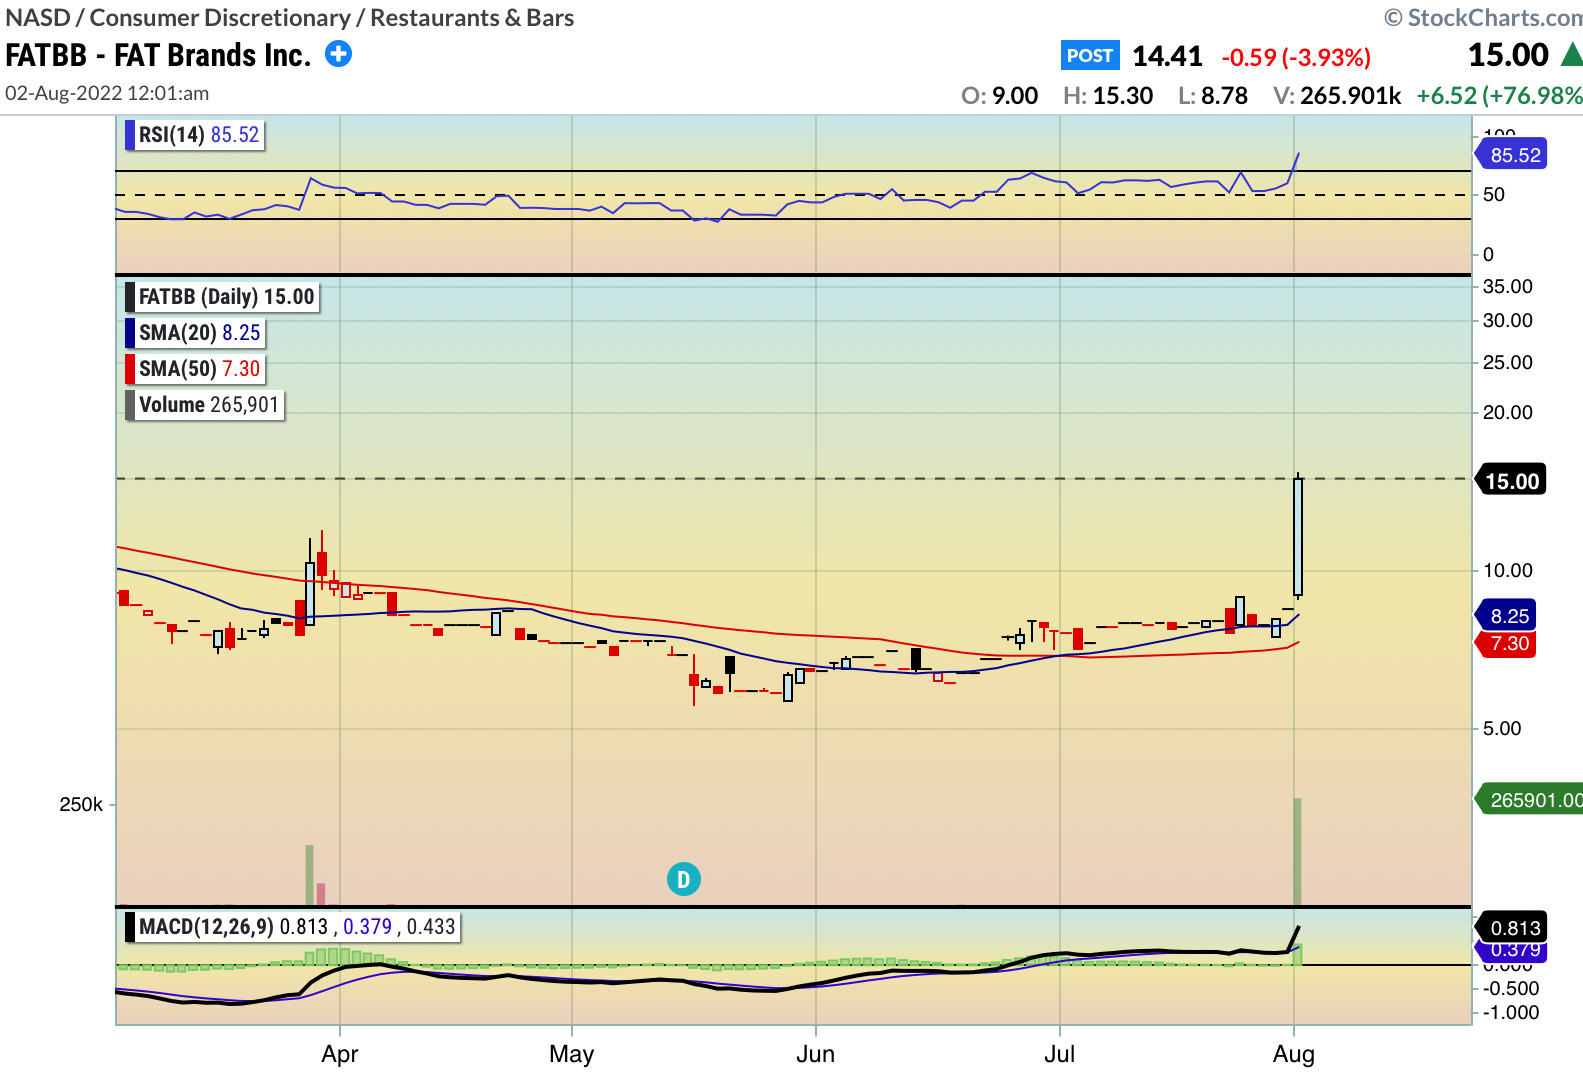The width and height of the screenshot is (1583, 1089).
Task: Click the Volume 265,901 legend
Action: (x=205, y=405)
